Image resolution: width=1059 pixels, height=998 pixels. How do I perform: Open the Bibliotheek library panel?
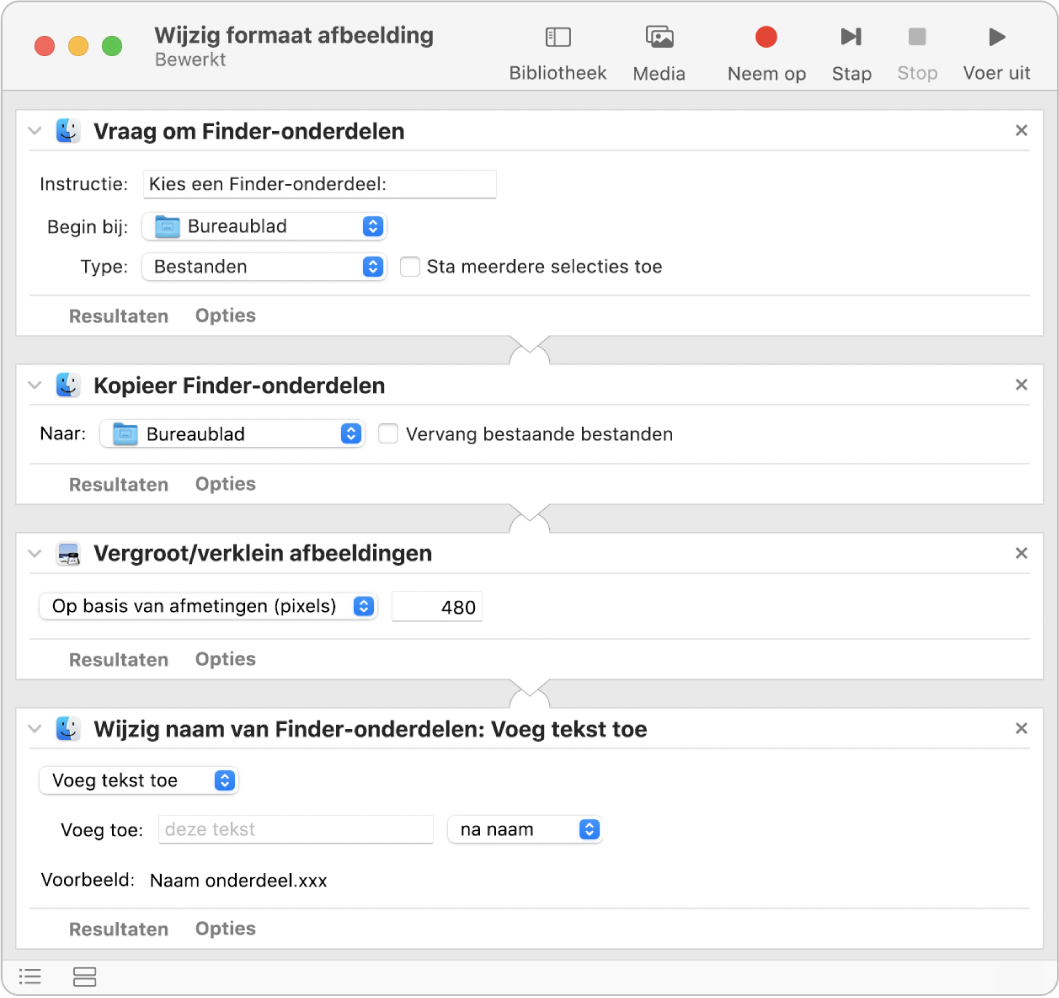(557, 52)
